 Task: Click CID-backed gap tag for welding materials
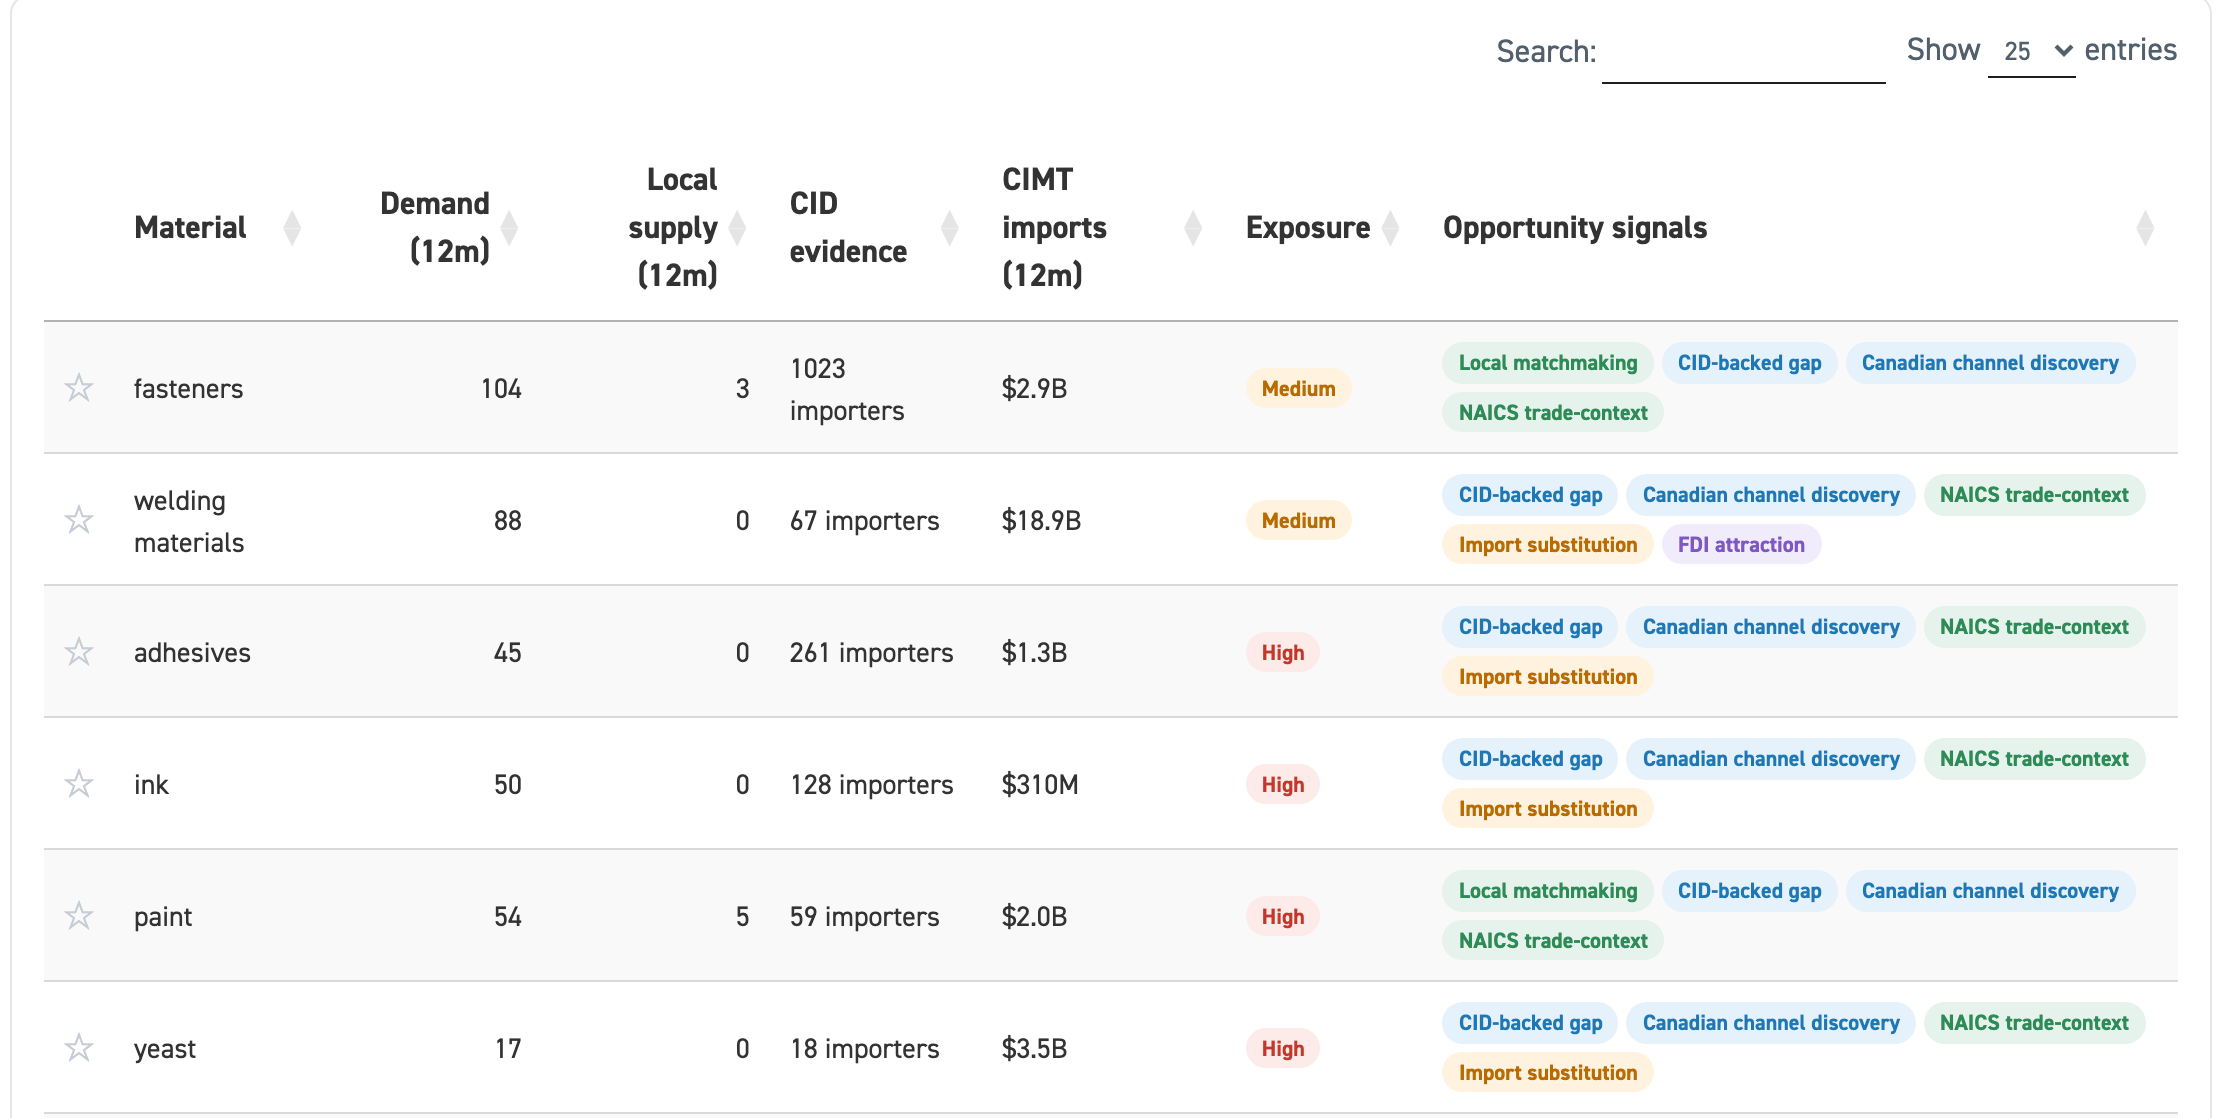coord(1530,495)
